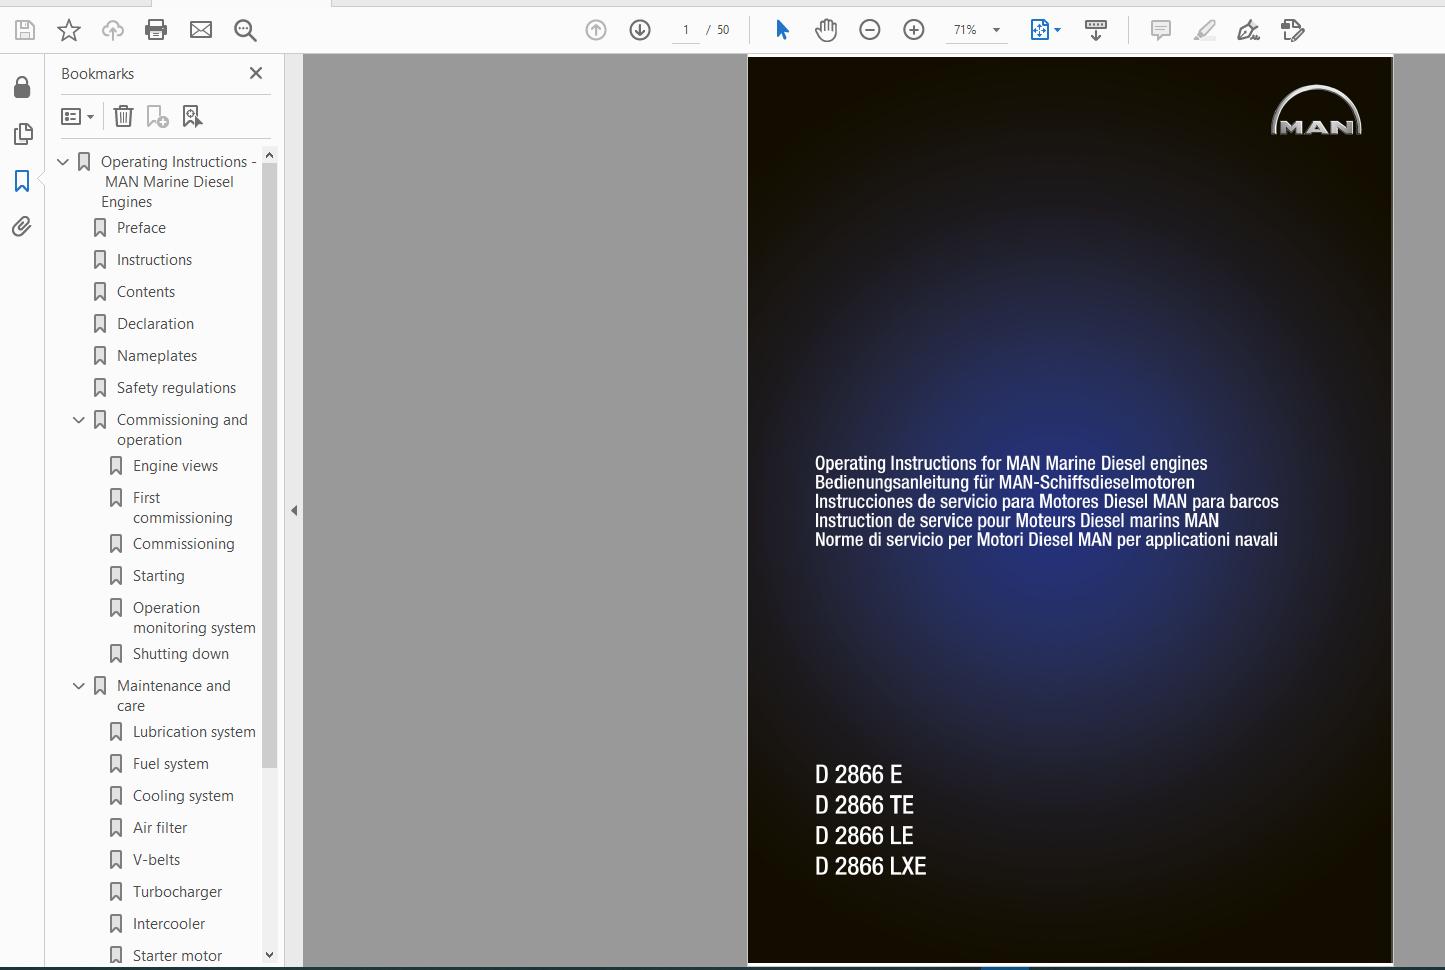The height and width of the screenshot is (970, 1445).
Task: Delete the selected bookmark trash icon
Action: tap(123, 117)
